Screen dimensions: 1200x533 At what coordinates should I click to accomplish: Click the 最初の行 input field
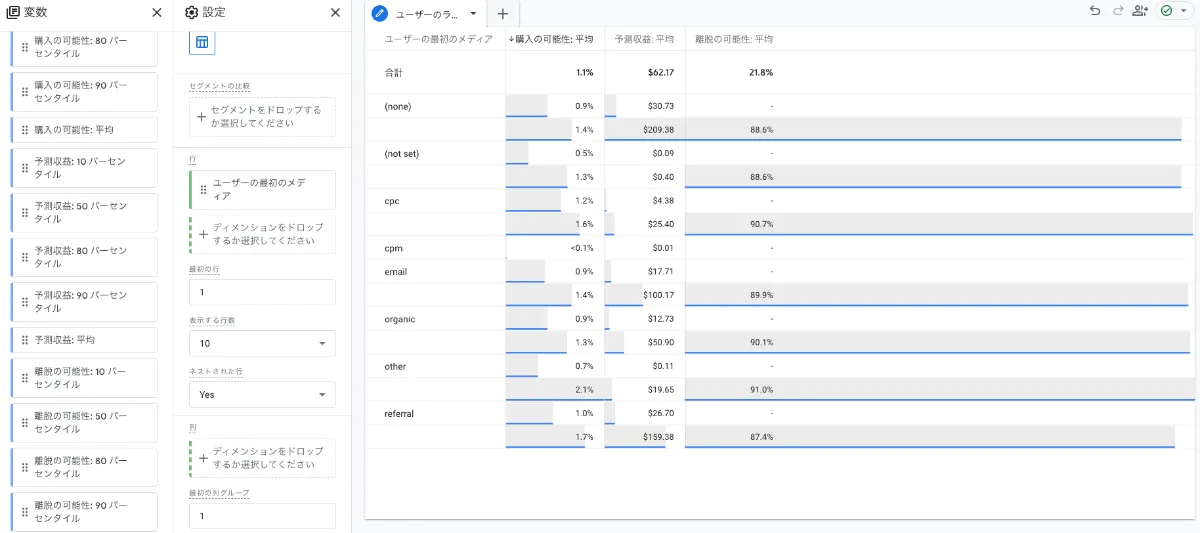tap(262, 292)
